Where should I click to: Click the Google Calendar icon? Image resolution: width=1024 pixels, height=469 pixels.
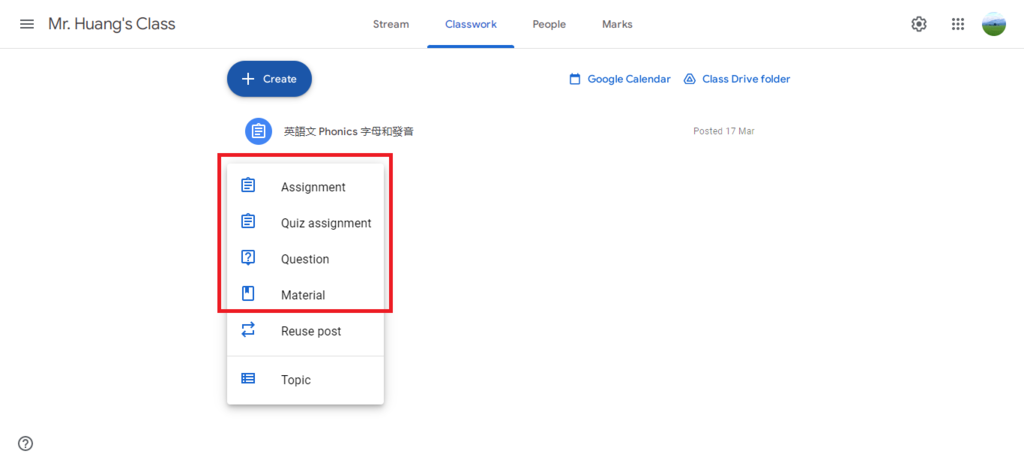(x=575, y=79)
